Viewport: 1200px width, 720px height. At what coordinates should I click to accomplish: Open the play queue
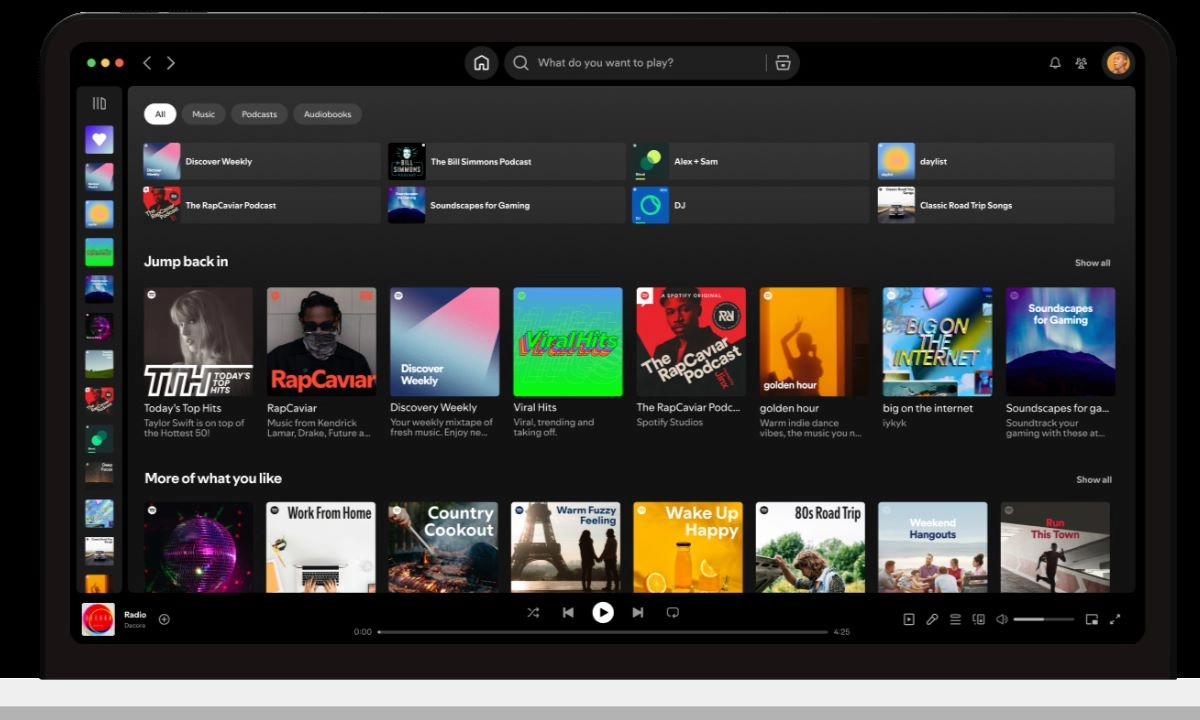pos(955,619)
